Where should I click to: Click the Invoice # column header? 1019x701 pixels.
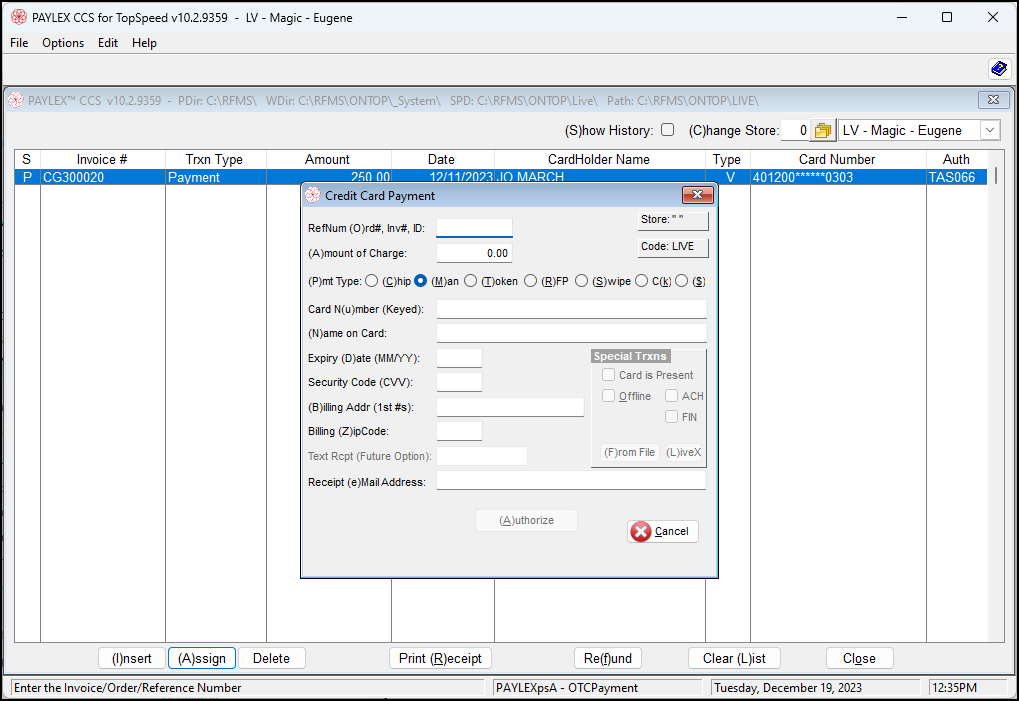pyautogui.click(x=103, y=159)
